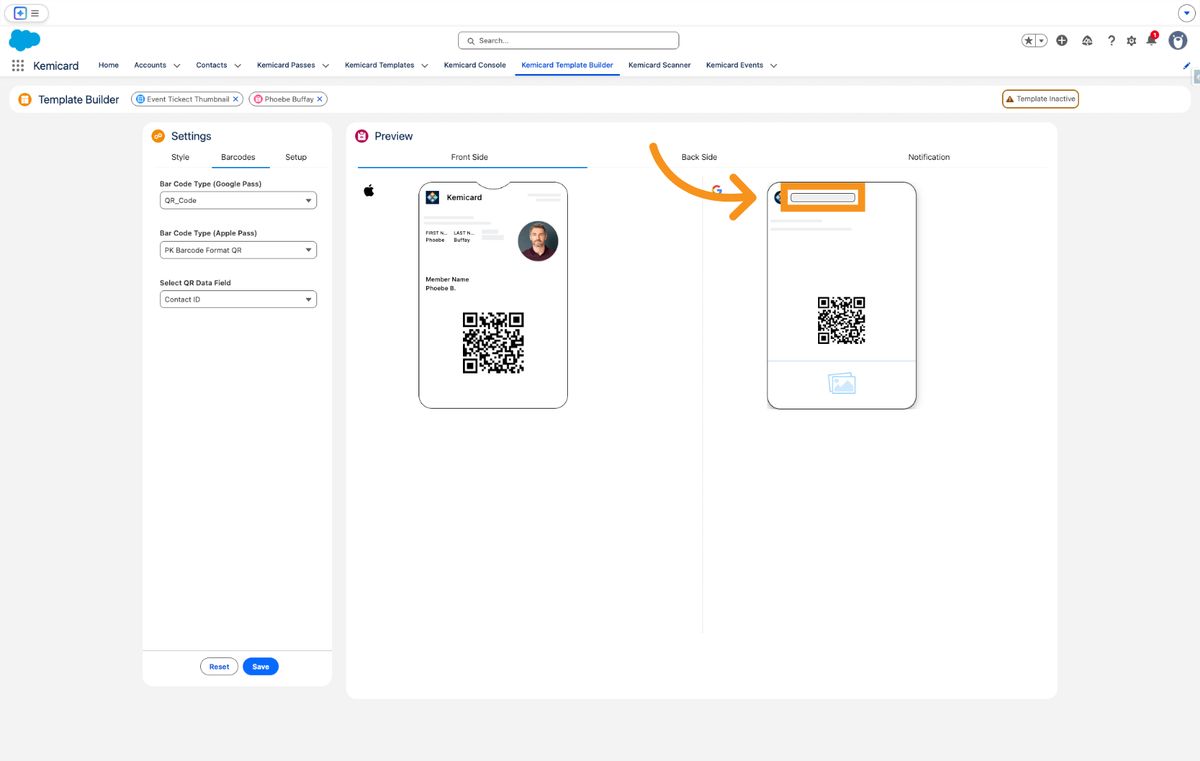Open Select QR Data Field dropdown
Screen dimensions: 1200x761
point(238,299)
